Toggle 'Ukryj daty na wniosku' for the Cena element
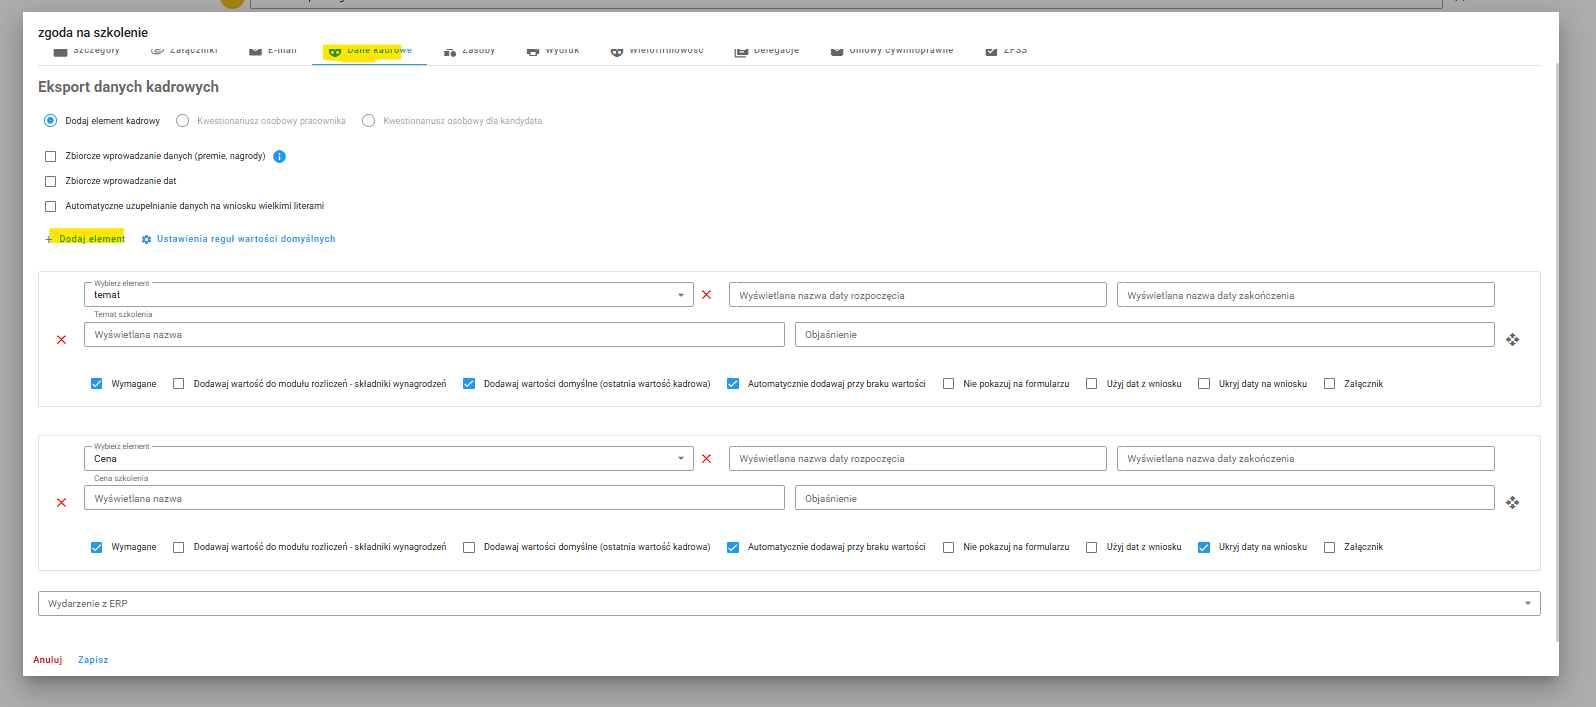1596x707 pixels. click(1204, 547)
